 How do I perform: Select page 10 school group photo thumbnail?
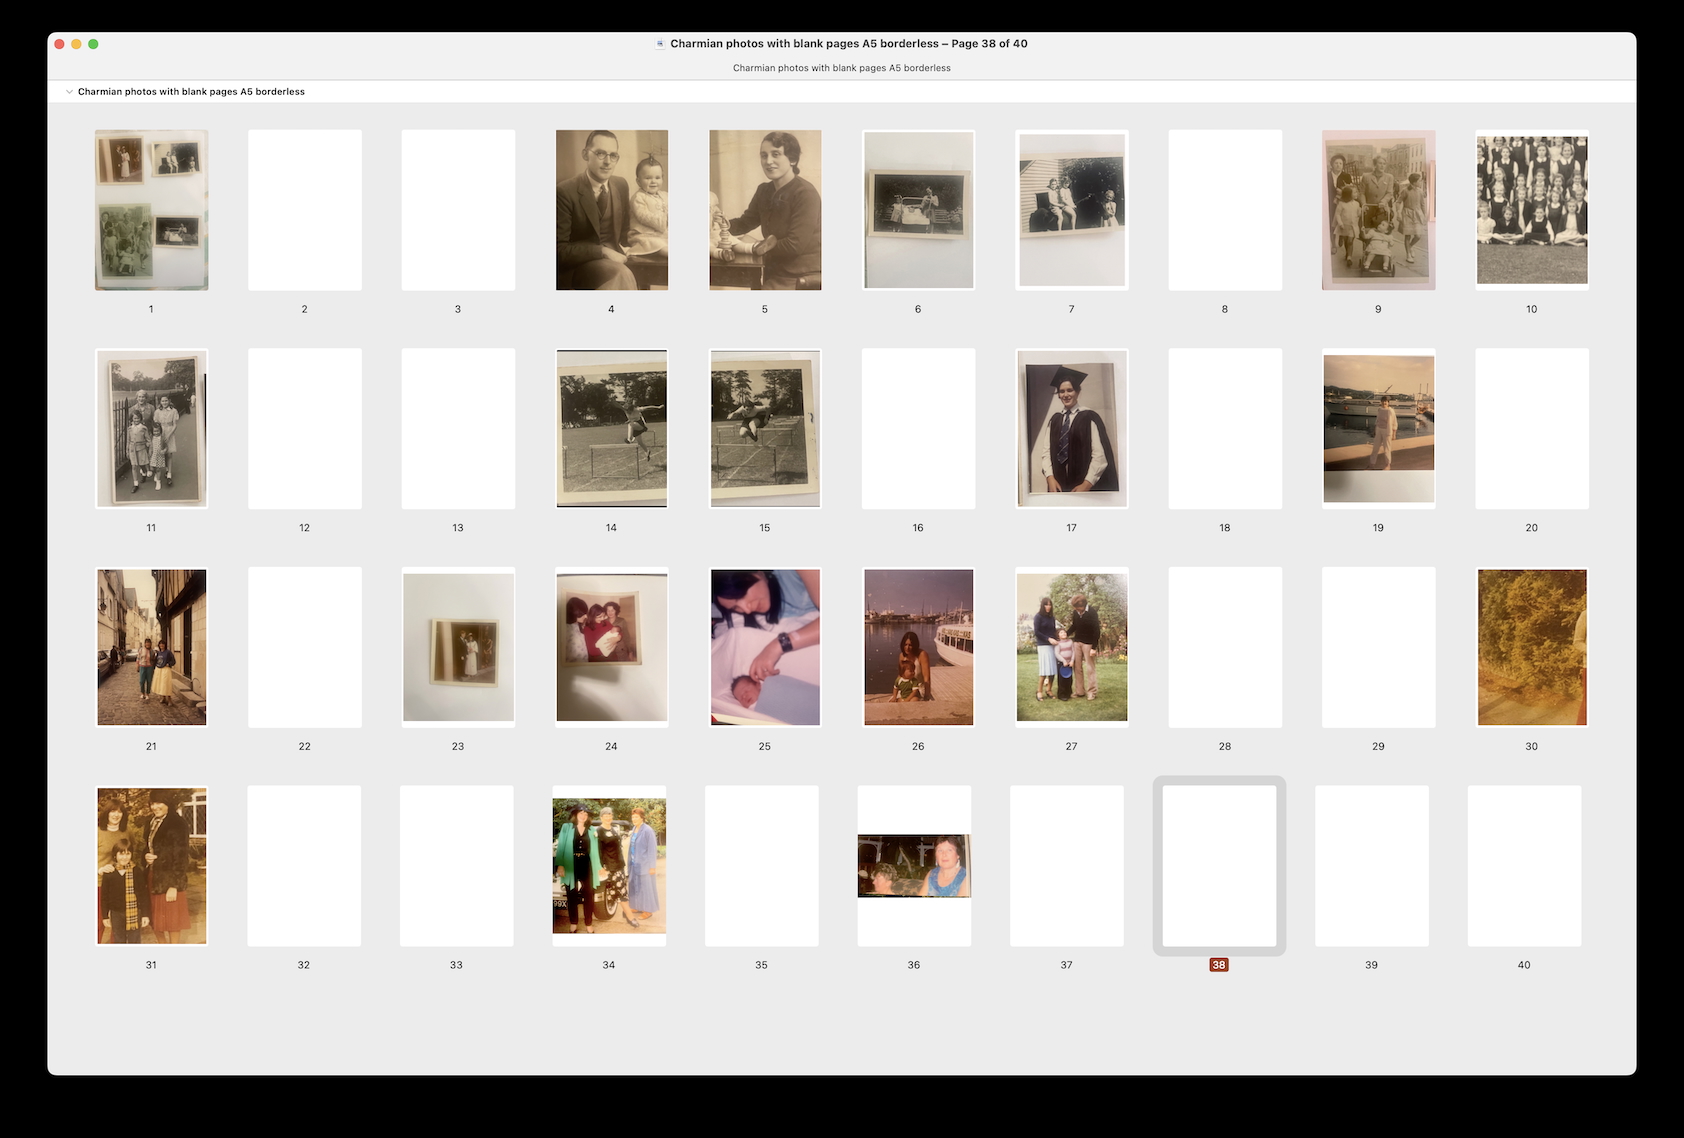(x=1531, y=210)
